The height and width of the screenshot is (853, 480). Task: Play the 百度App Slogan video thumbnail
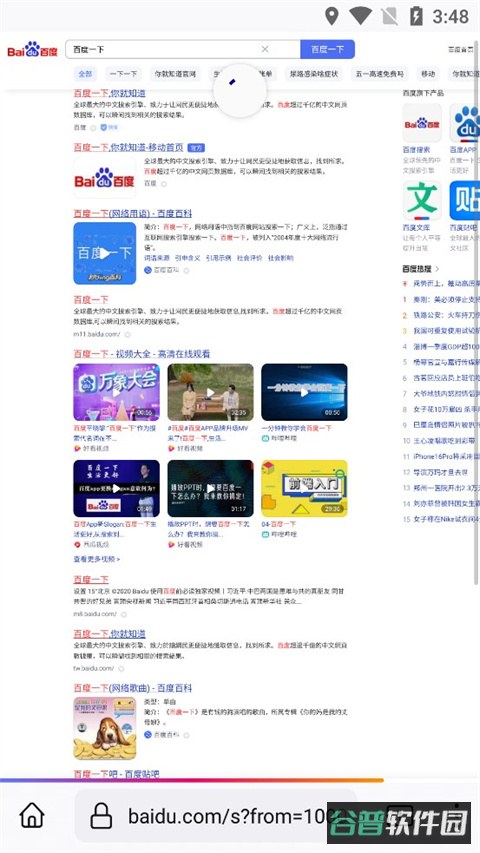116,489
